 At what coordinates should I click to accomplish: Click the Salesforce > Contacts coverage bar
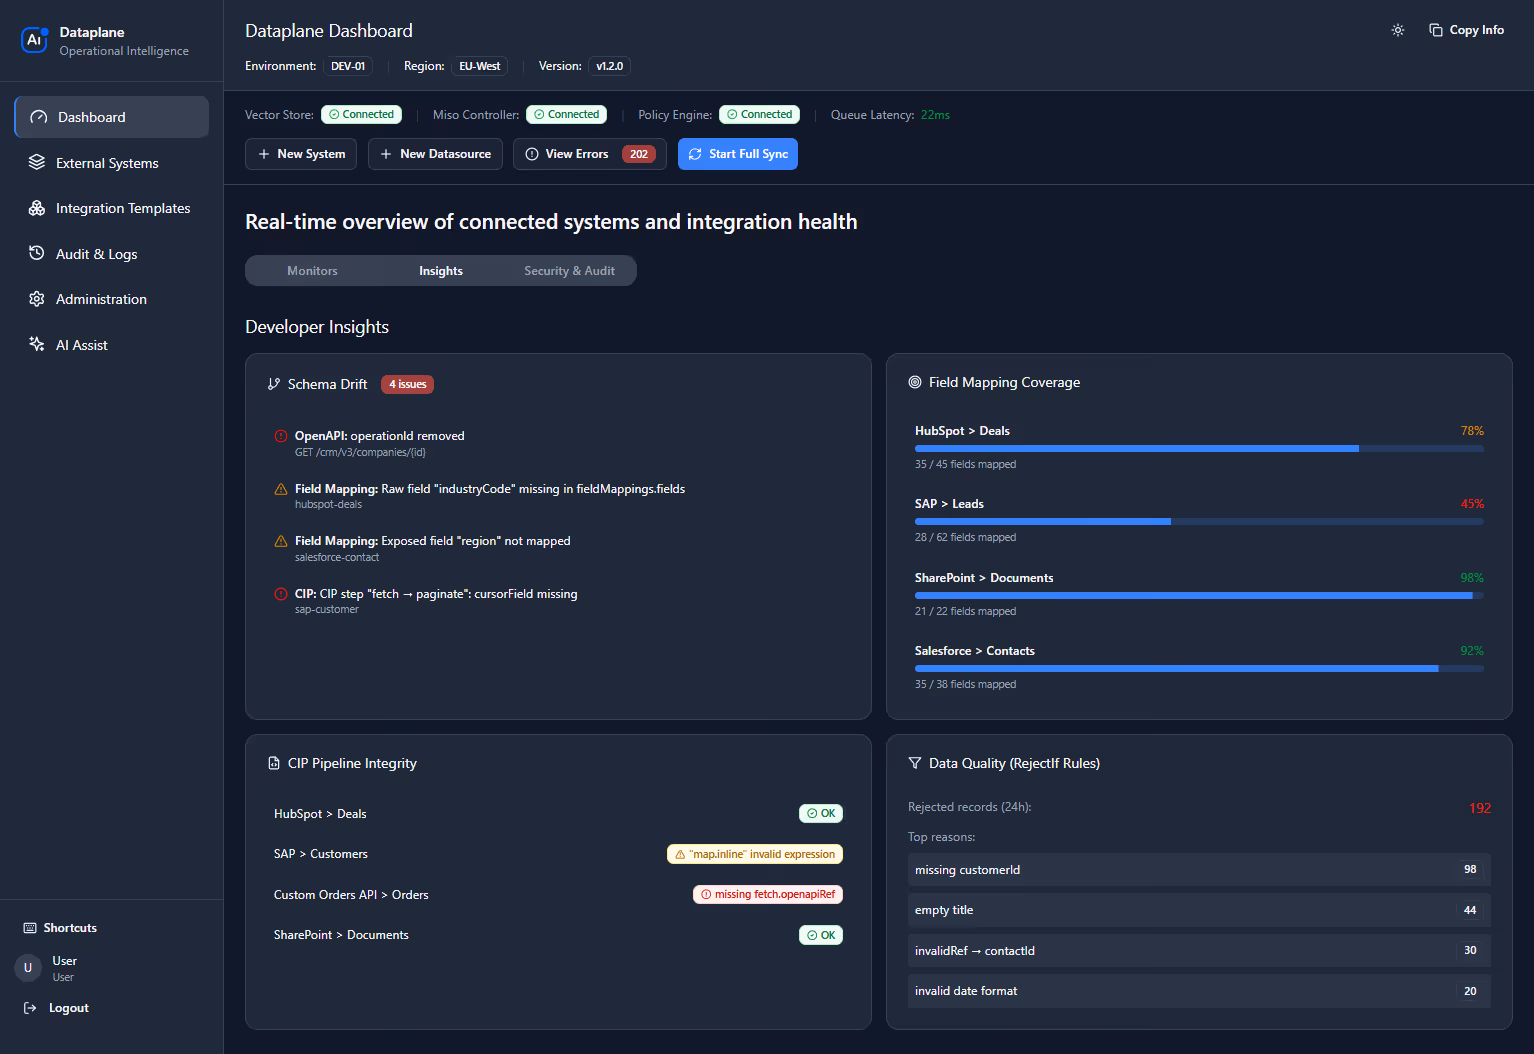[1199, 669]
